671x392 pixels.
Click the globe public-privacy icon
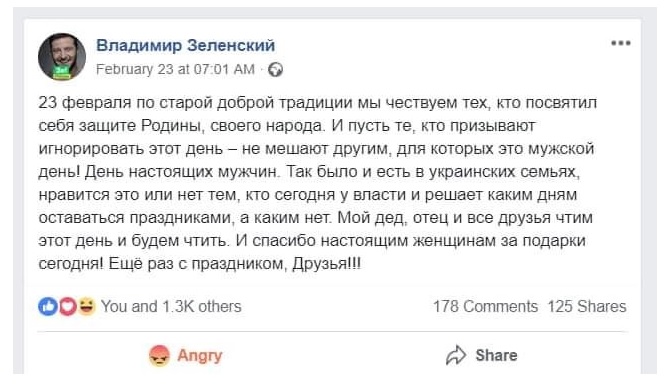pos(275,69)
